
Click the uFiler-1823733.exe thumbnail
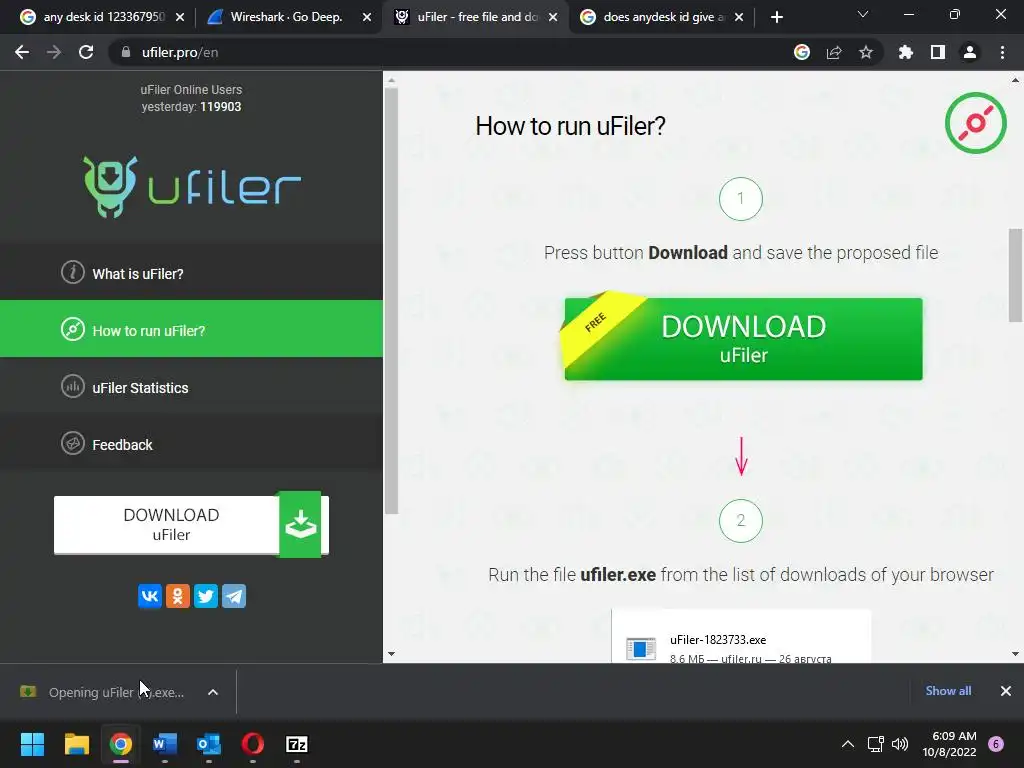pyautogui.click(x=641, y=648)
